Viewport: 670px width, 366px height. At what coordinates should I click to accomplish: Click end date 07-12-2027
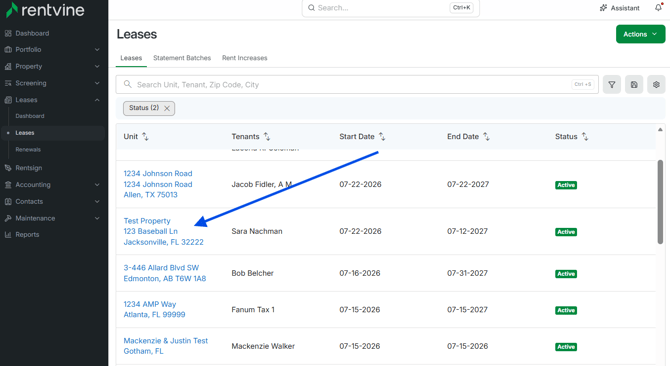(x=467, y=231)
